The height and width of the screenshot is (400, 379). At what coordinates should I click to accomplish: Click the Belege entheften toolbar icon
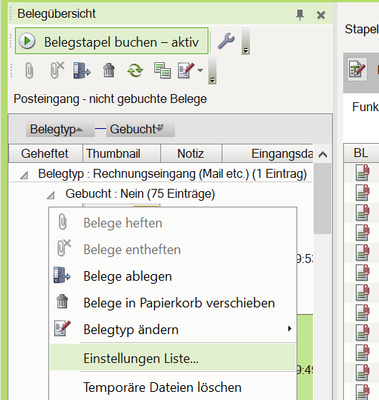(x=57, y=70)
